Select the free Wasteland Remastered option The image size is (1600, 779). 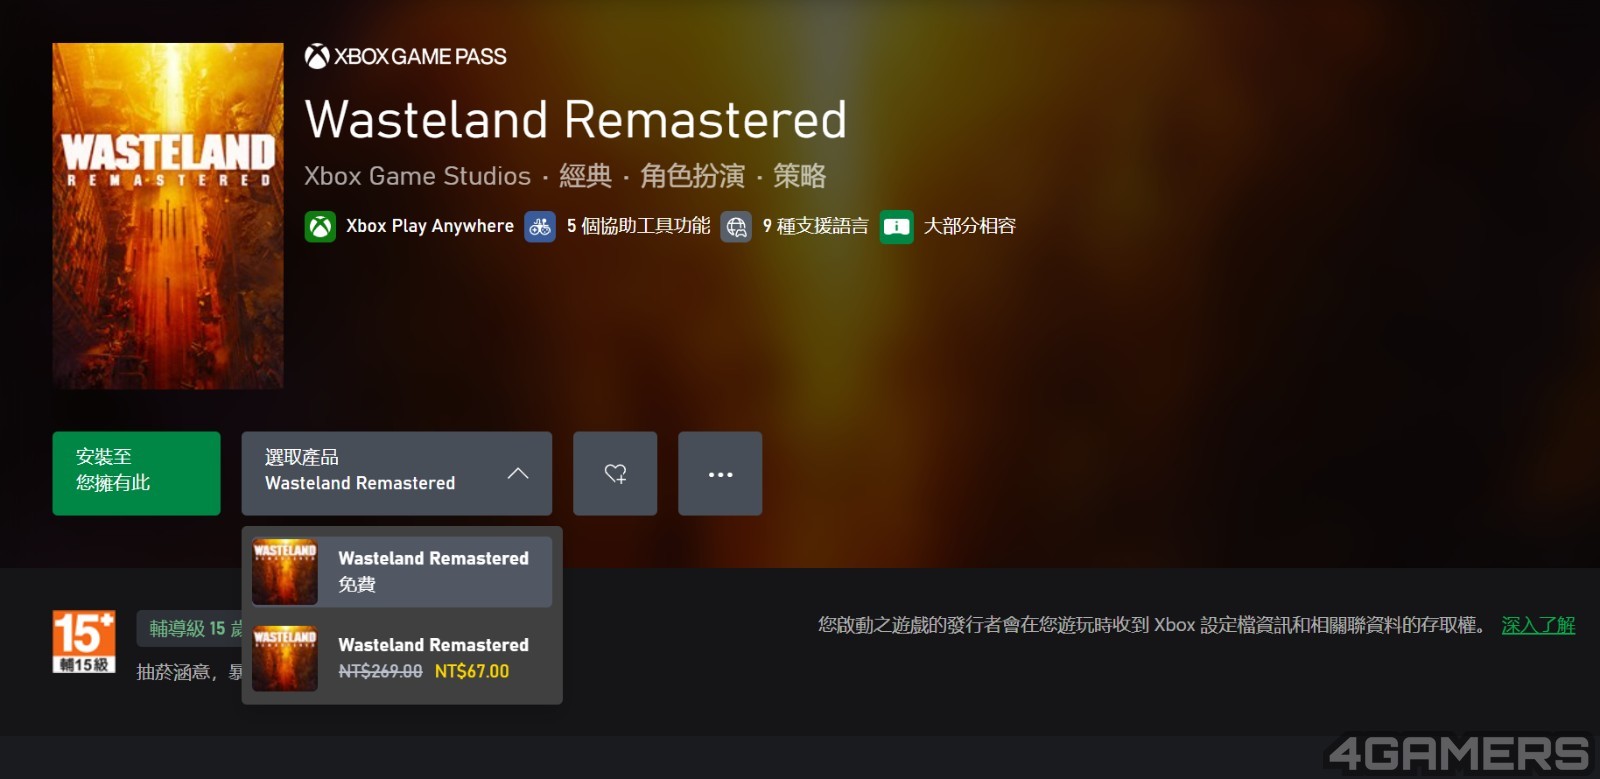coord(402,572)
